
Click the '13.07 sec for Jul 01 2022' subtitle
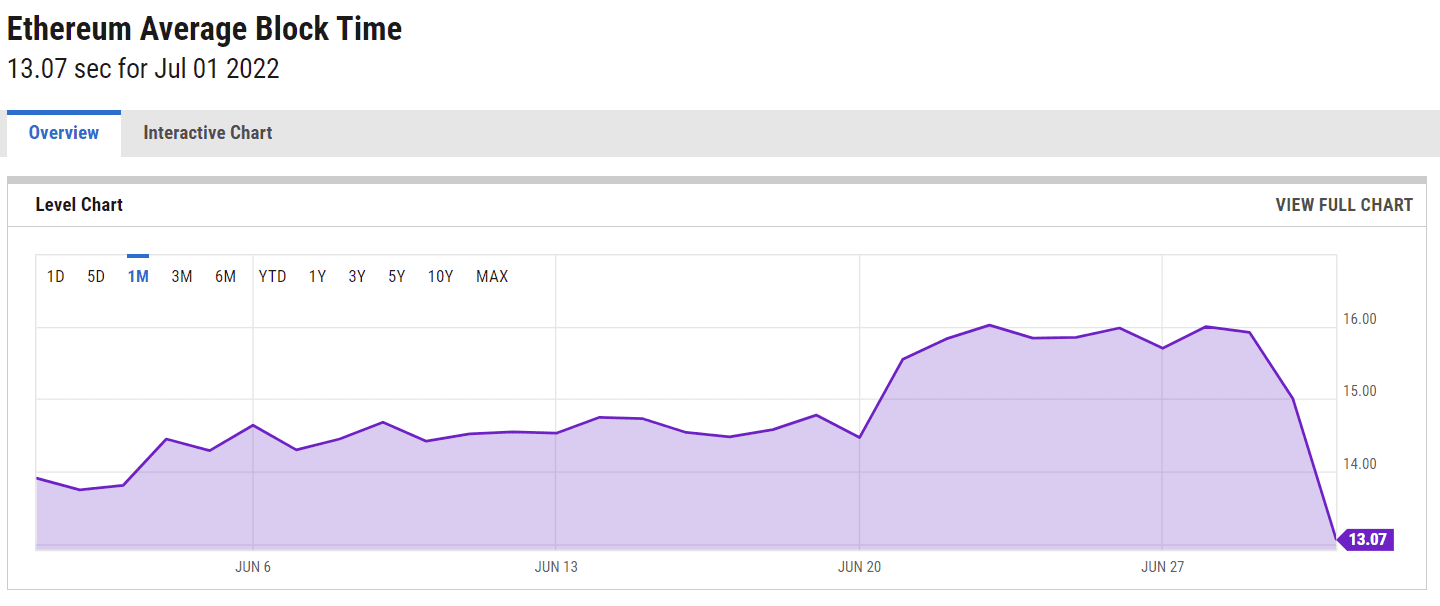(143, 70)
